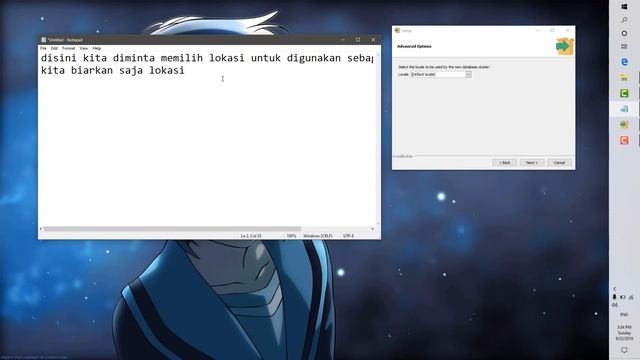
Task: Open the Locale dropdown in Setup
Action: click(x=441, y=74)
